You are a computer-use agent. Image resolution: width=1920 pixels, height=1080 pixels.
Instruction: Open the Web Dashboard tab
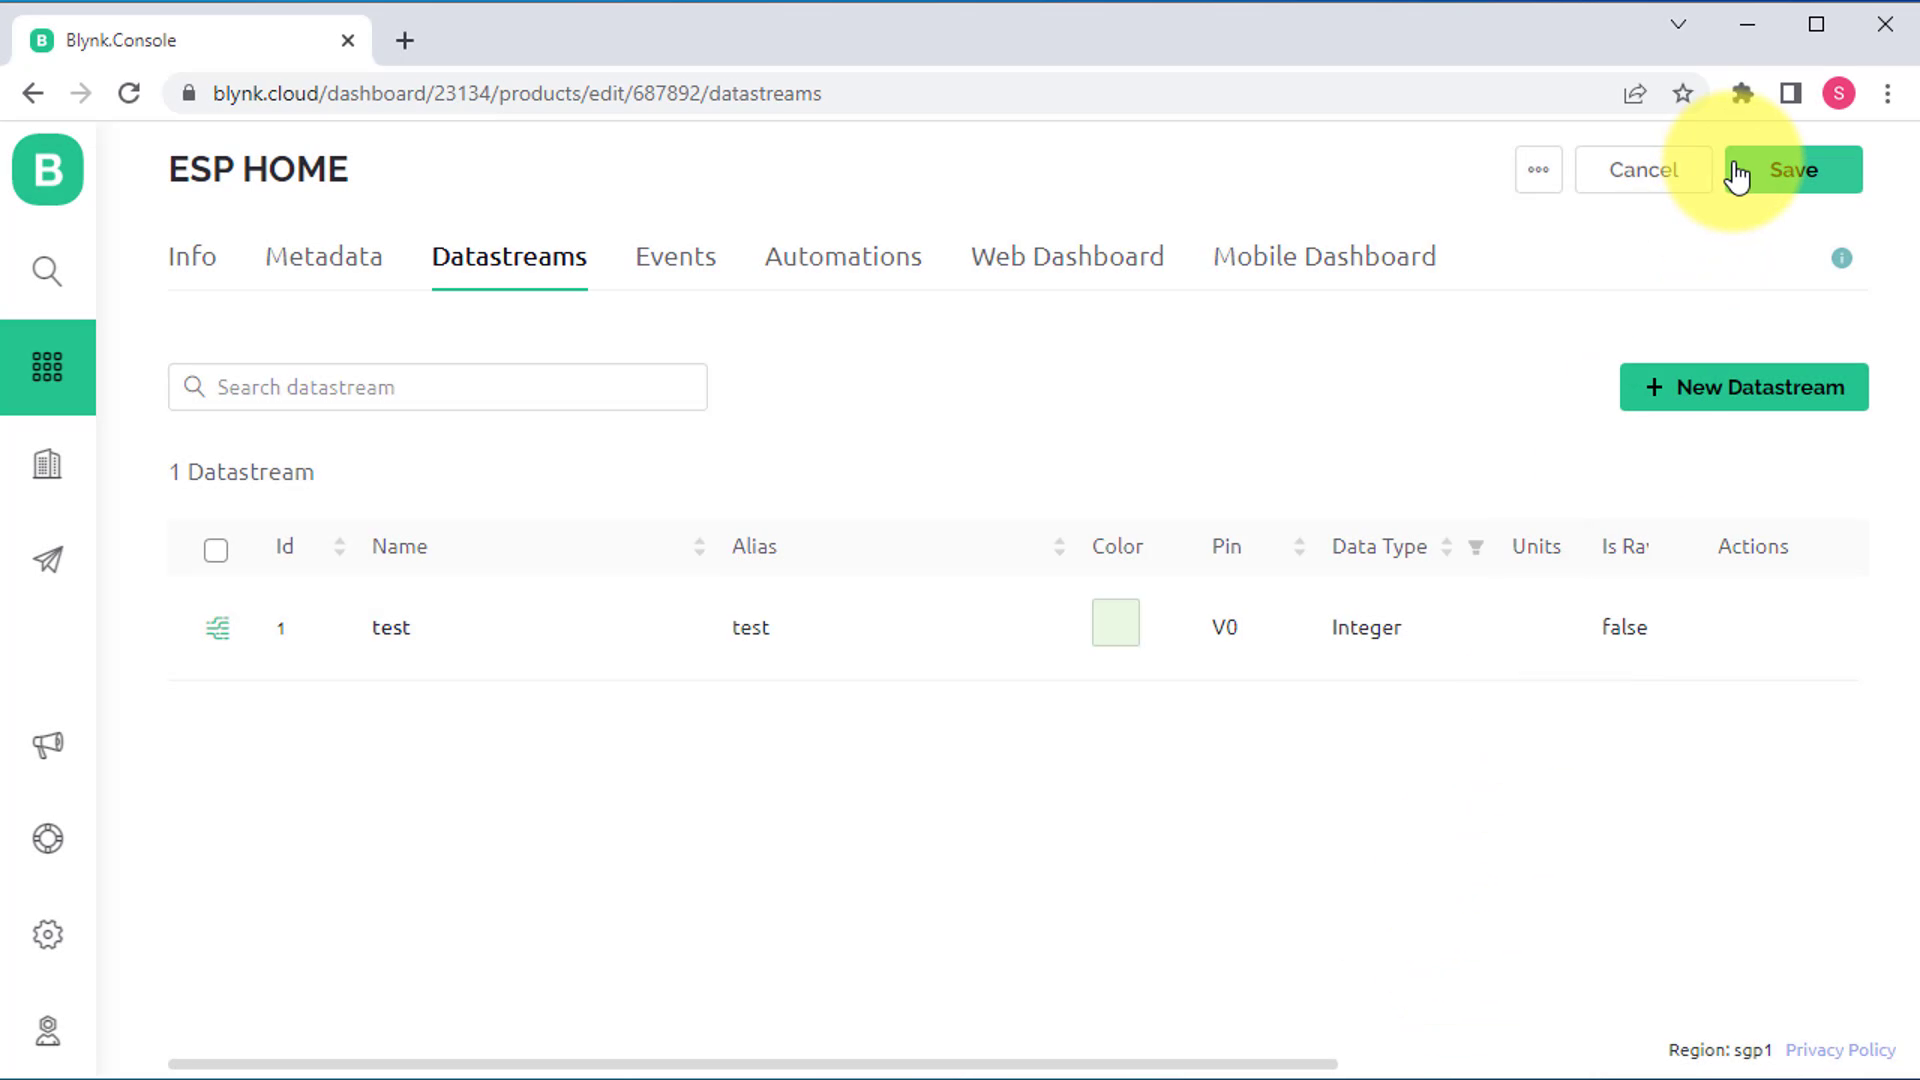click(x=1067, y=257)
